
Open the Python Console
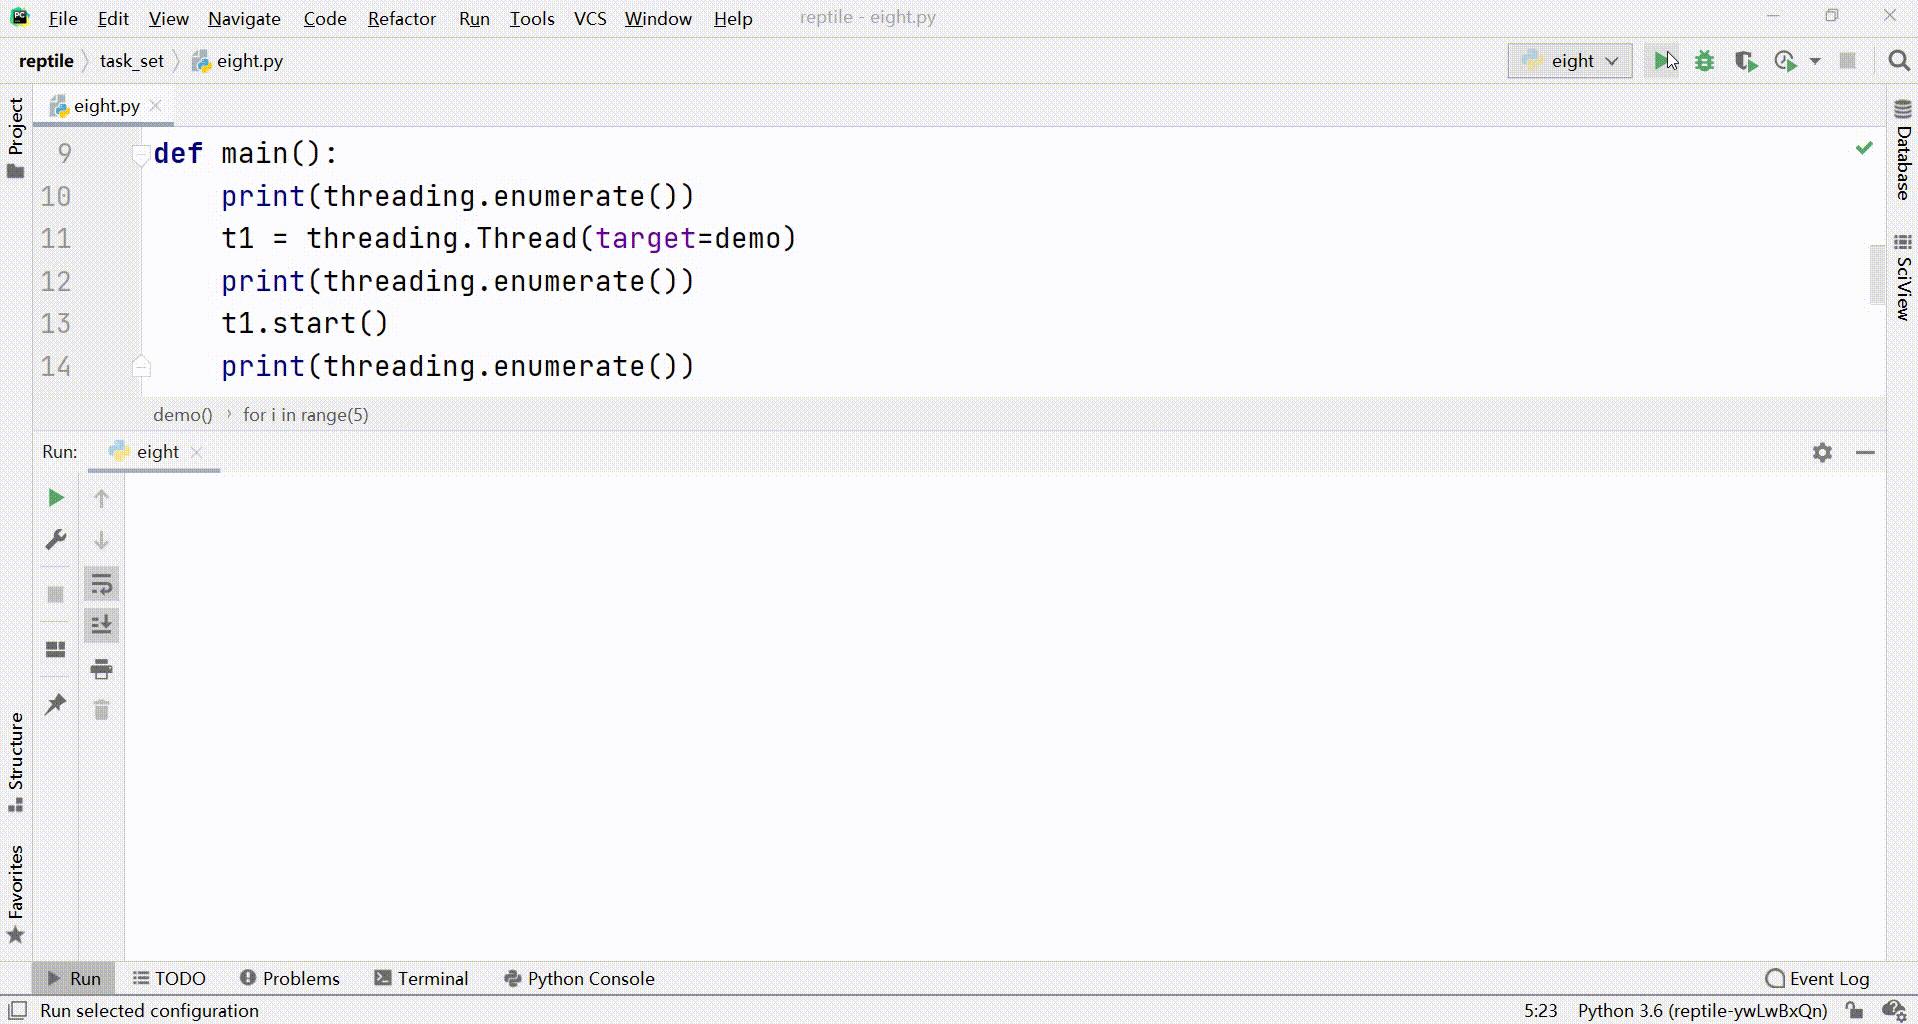point(580,978)
